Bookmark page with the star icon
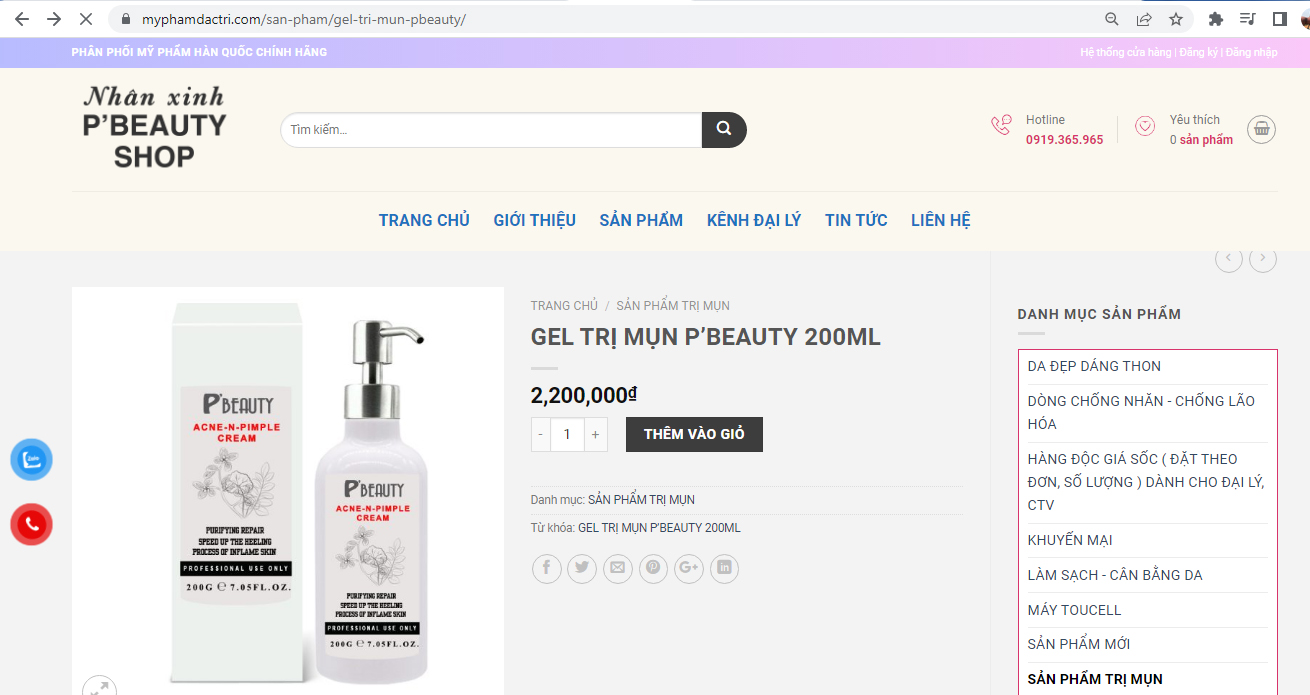The image size is (1310, 695). tap(1176, 19)
